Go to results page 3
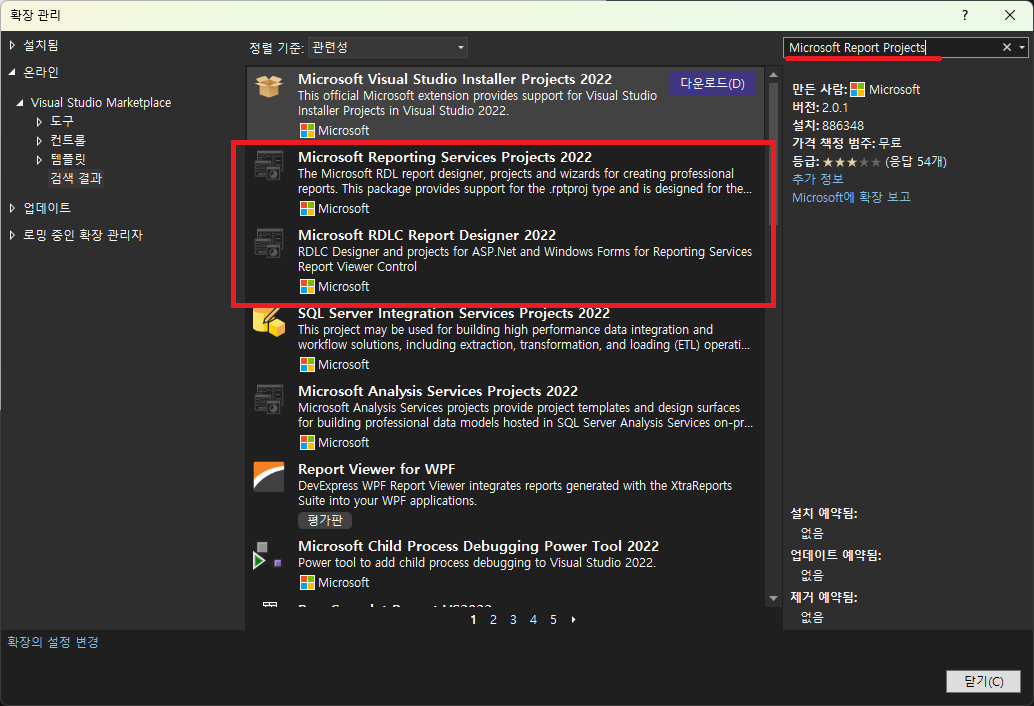The width and height of the screenshot is (1034, 706). pos(513,620)
